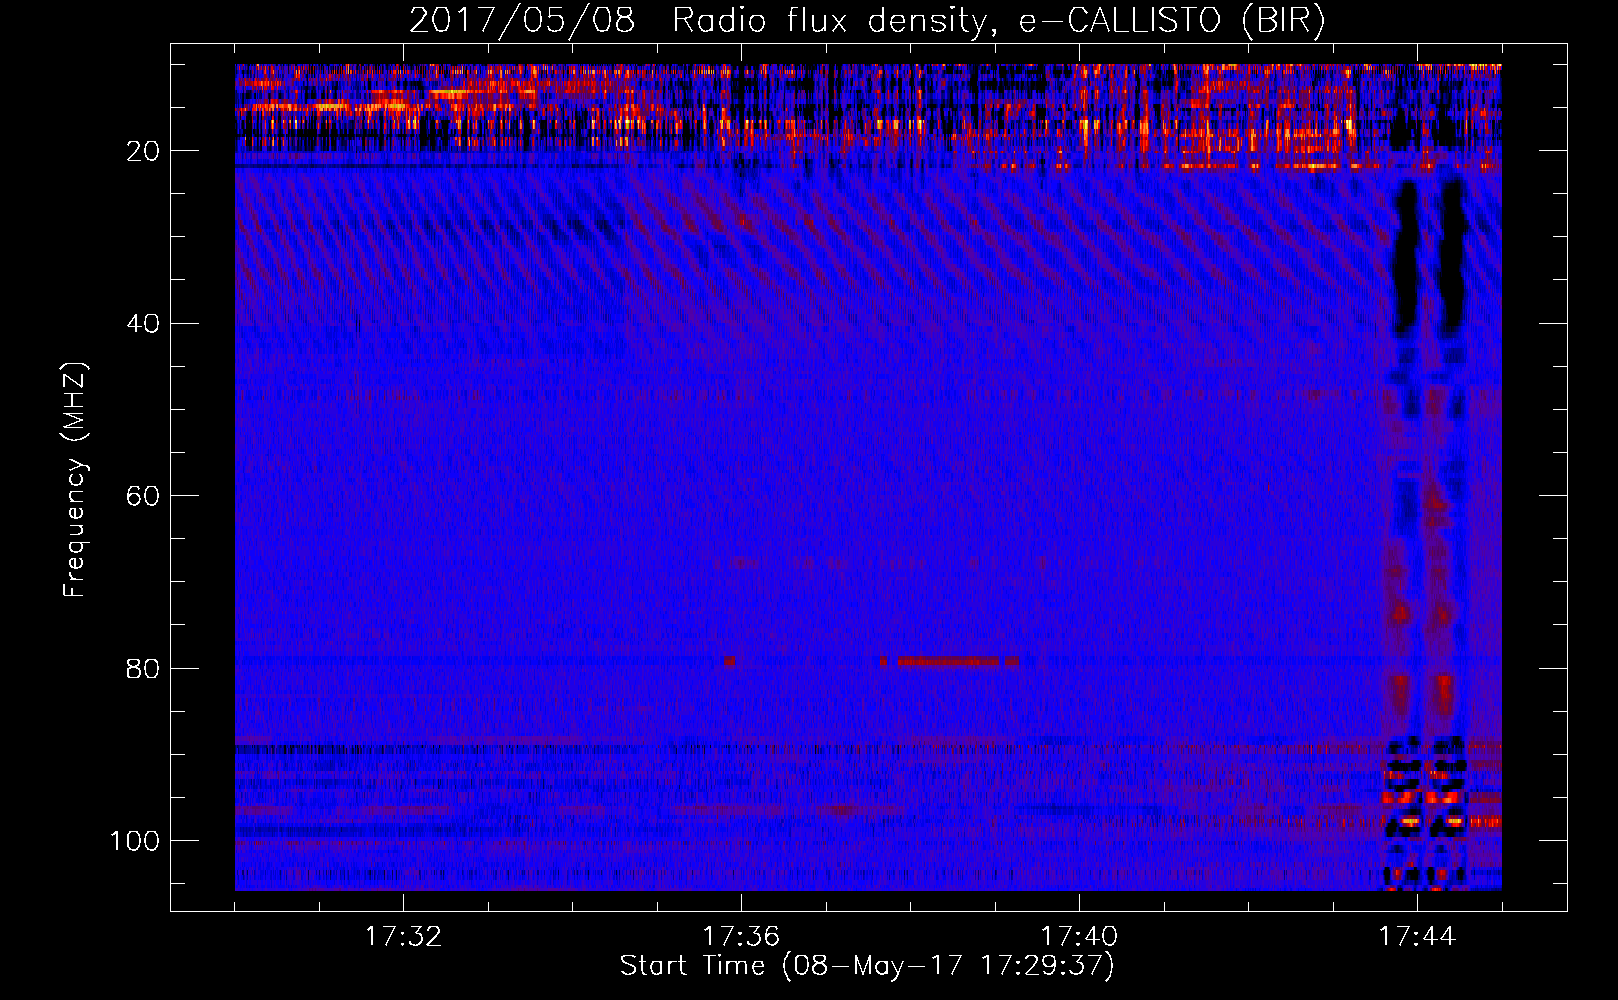Click the "100" frequency tick label
The width and height of the screenshot is (1618, 1000).
click(135, 841)
